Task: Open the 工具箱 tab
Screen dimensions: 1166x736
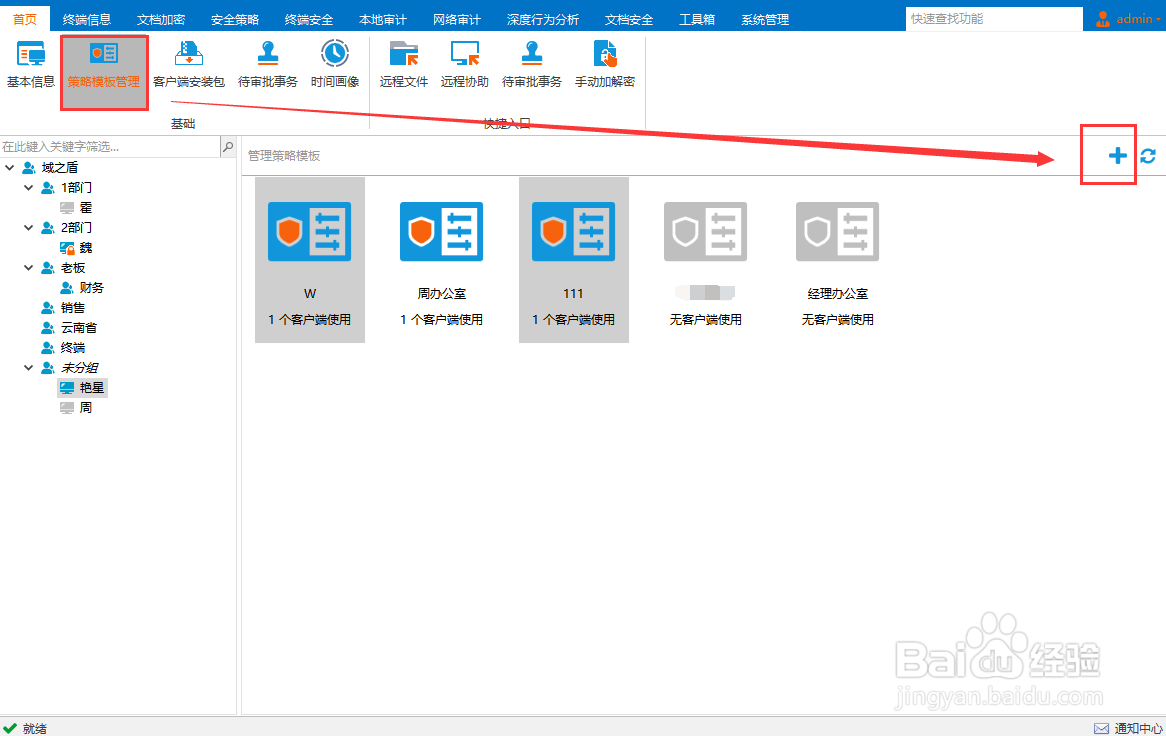Action: click(x=697, y=19)
